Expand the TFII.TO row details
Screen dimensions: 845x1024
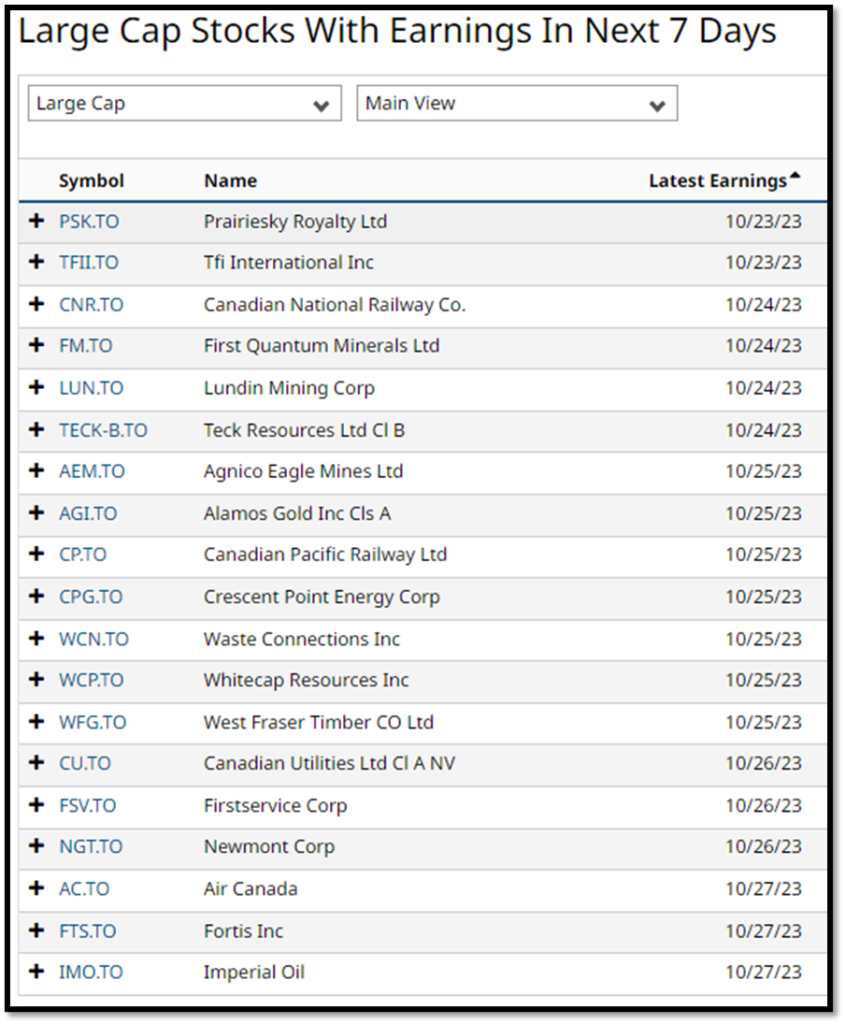click(37, 262)
